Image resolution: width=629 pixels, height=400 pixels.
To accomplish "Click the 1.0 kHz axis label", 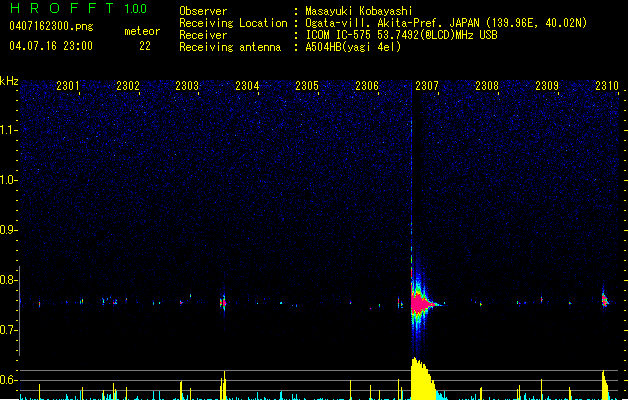I will [8, 180].
